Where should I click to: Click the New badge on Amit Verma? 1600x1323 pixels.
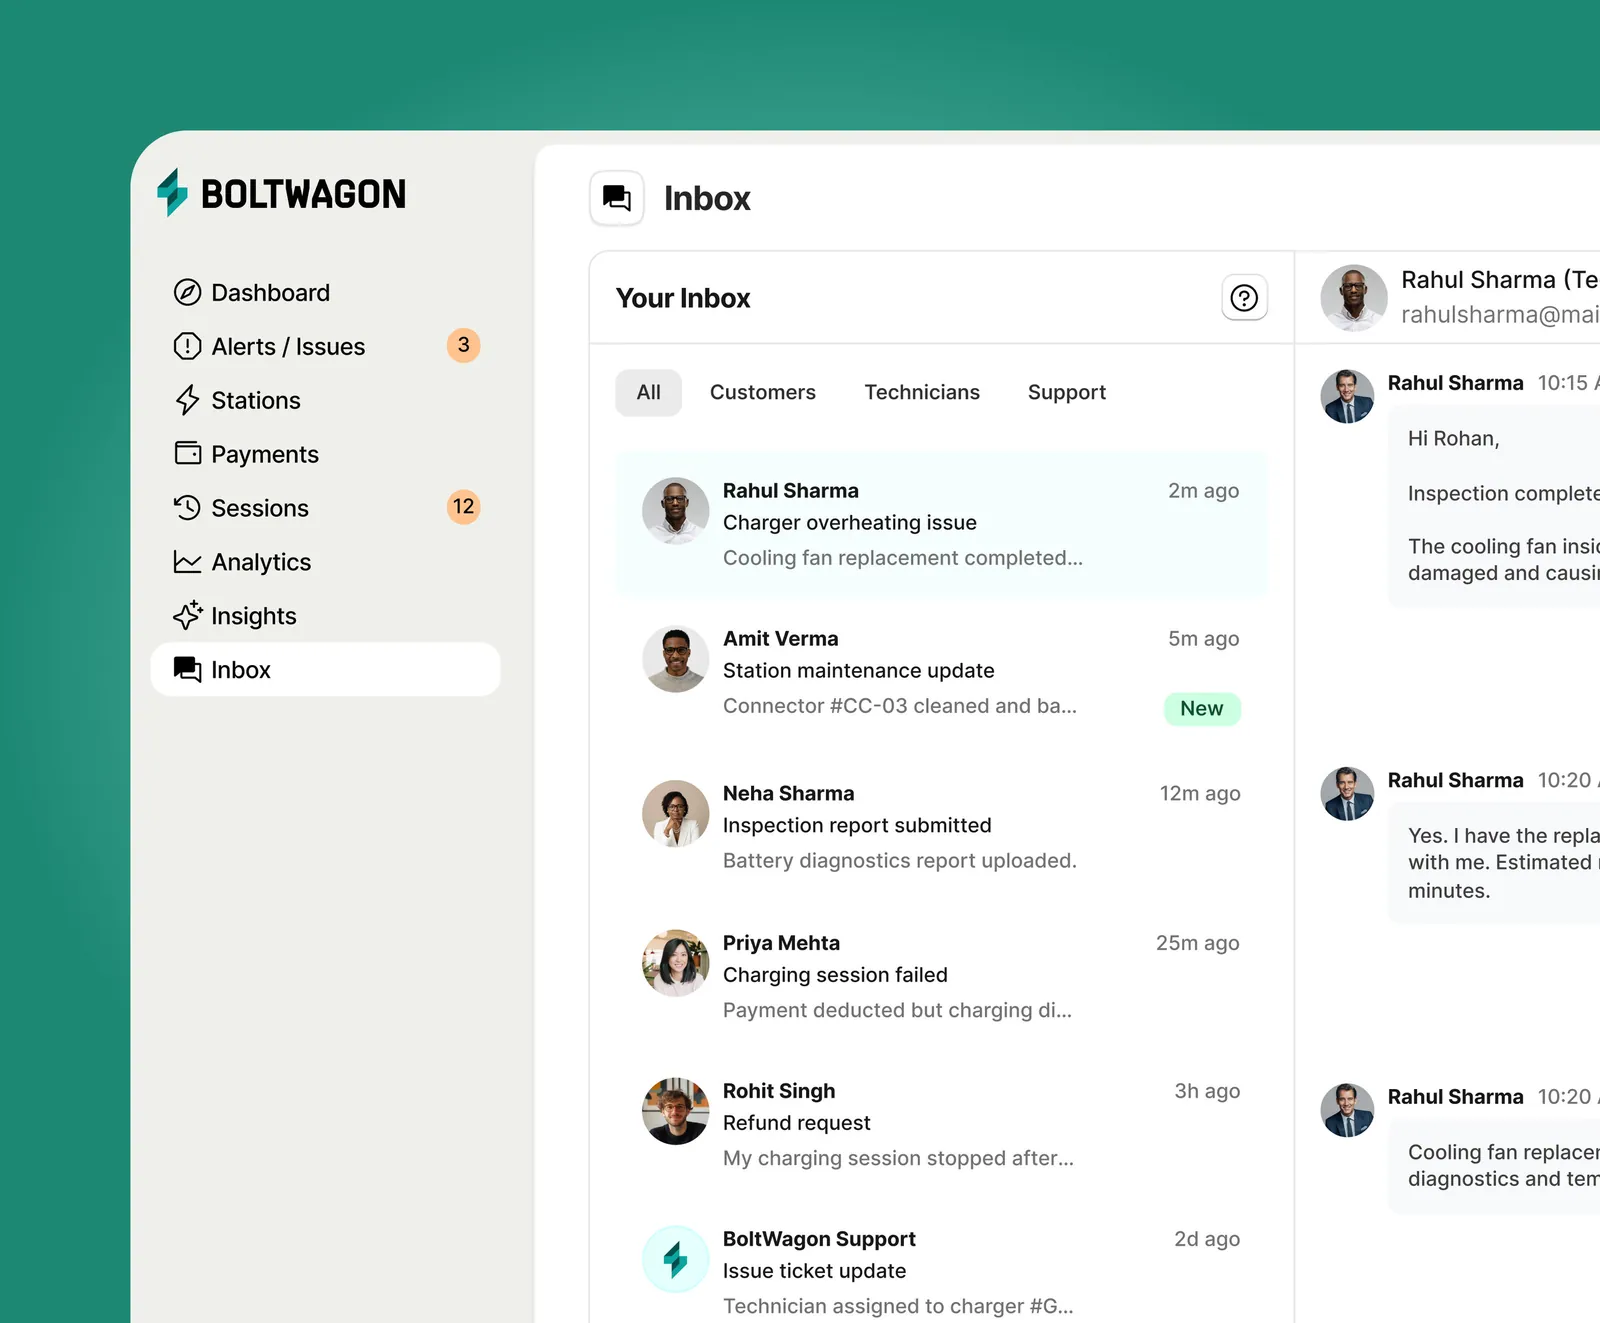(1202, 708)
